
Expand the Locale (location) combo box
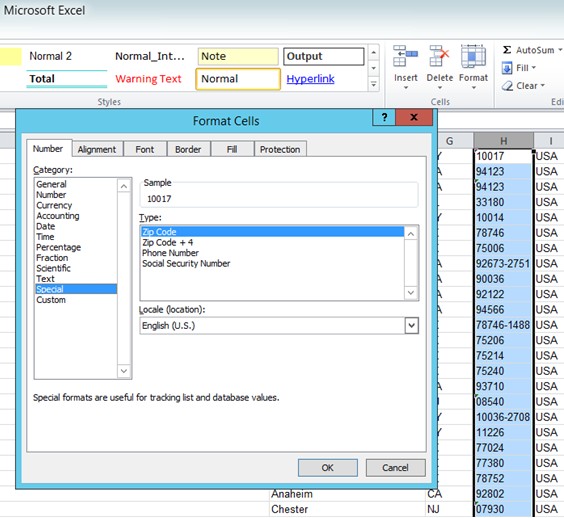click(x=412, y=326)
